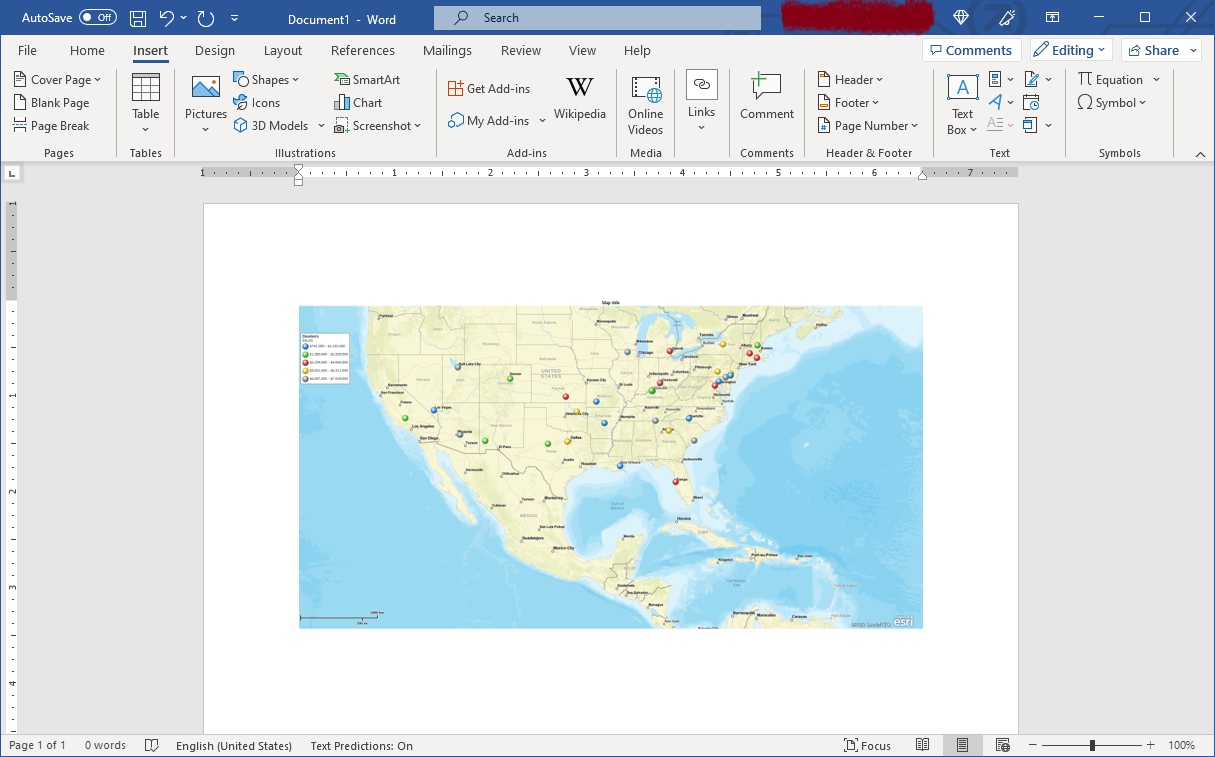Open WordArt dropdown

tap(1001, 102)
